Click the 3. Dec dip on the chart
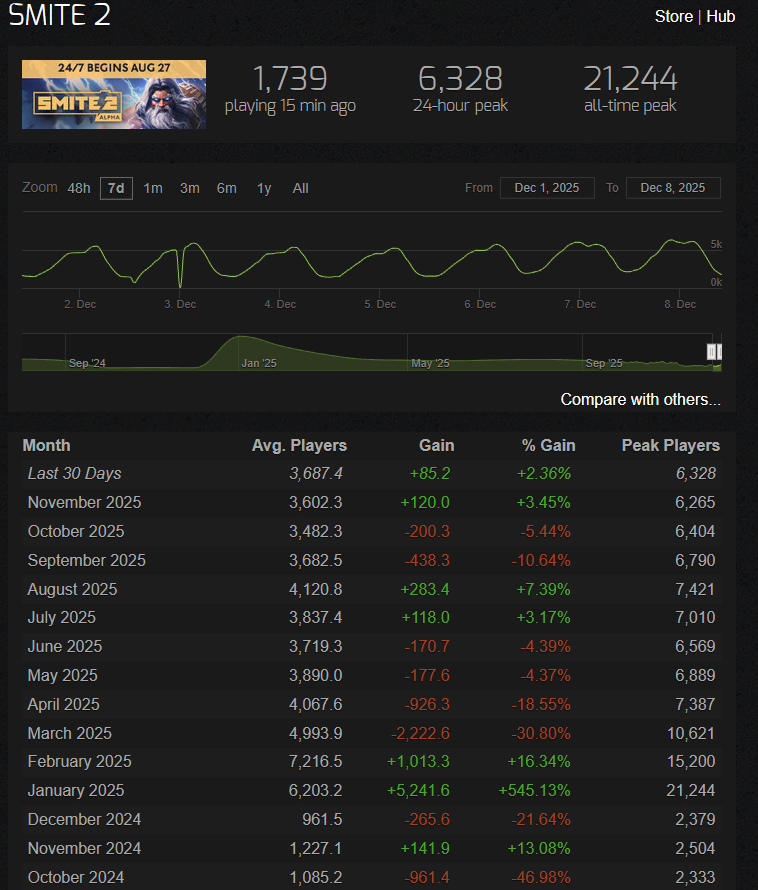Screen dimensions: 758x890 pos(180,286)
